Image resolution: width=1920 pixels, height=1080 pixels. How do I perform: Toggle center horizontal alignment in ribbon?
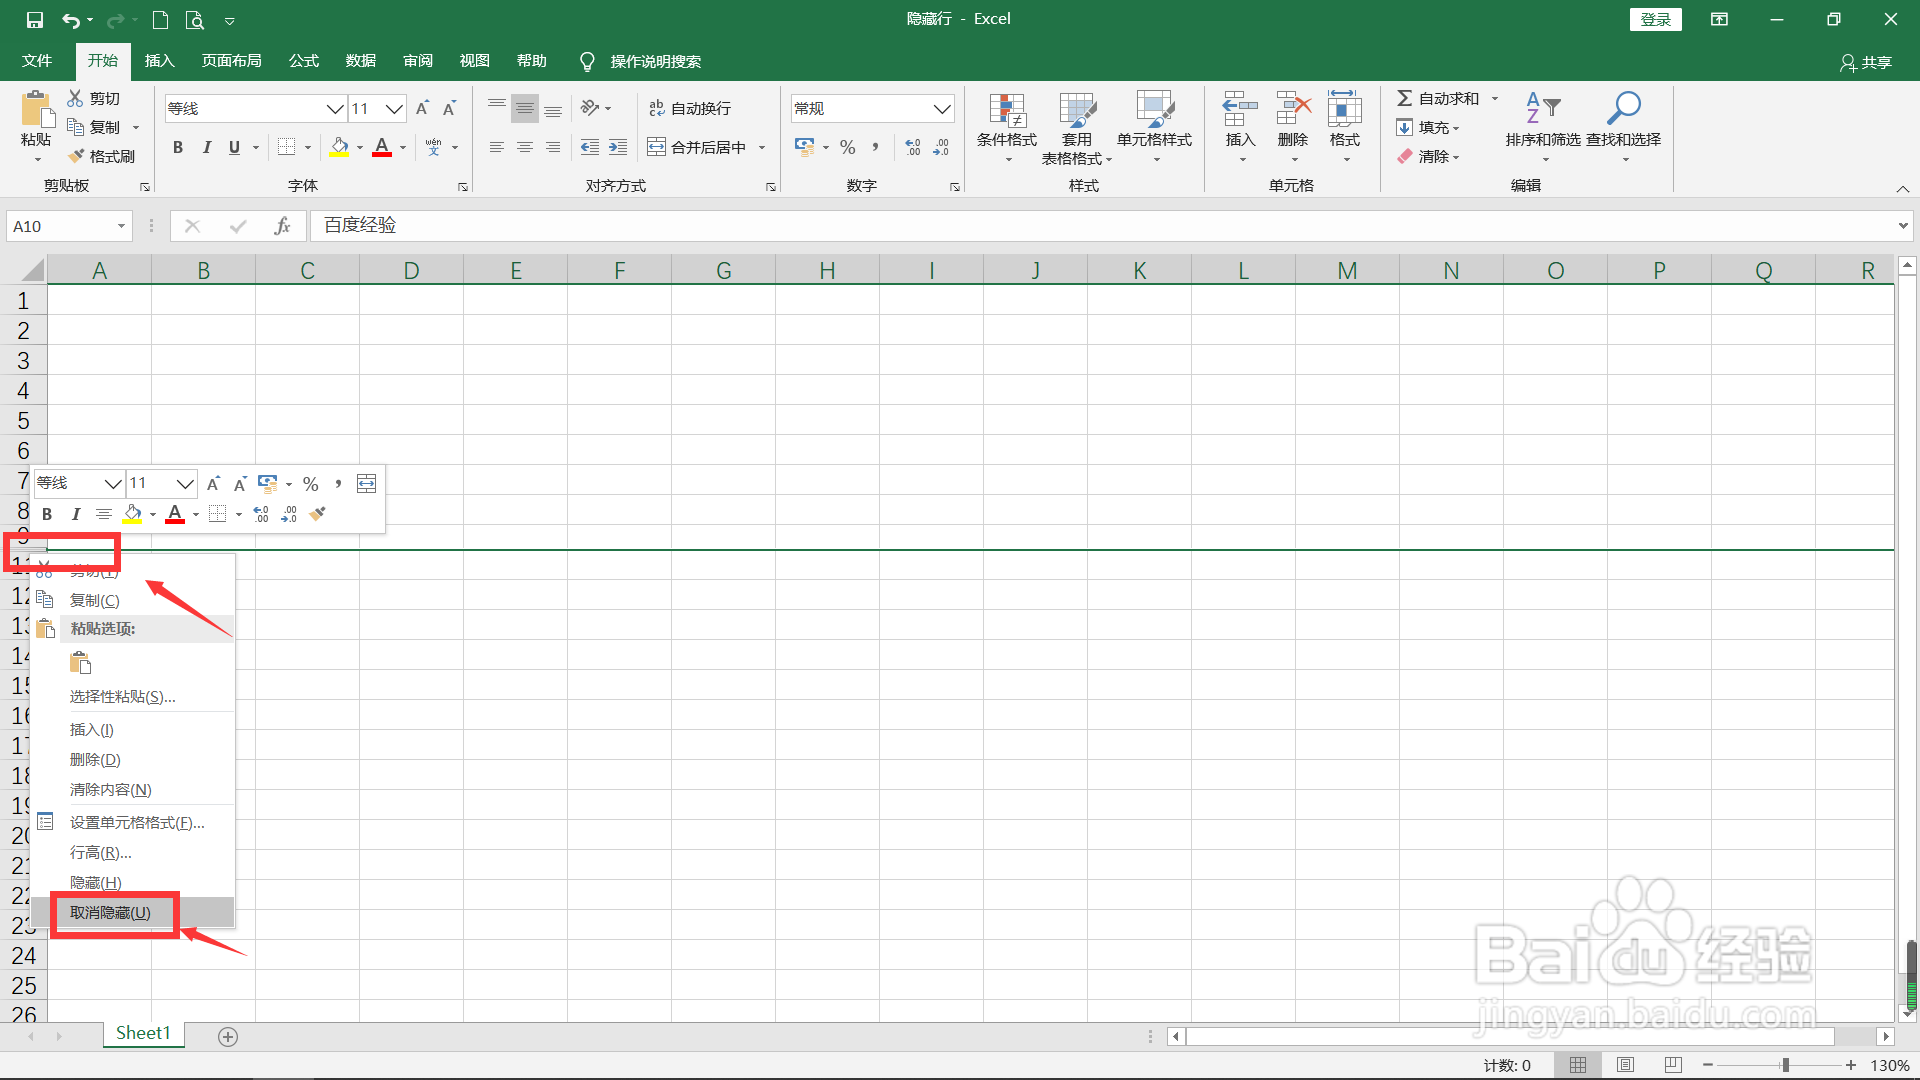tap(525, 147)
